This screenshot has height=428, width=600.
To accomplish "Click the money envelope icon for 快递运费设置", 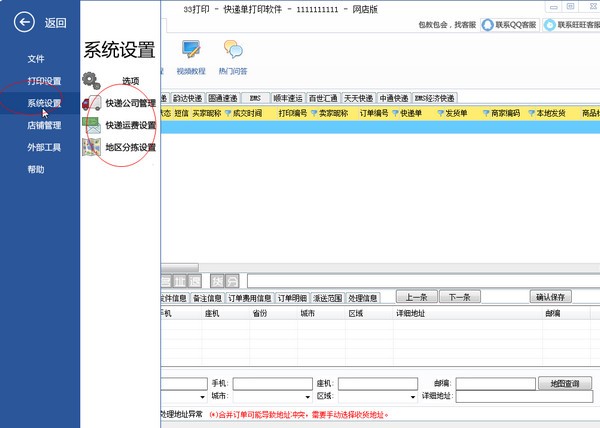I will pos(91,125).
